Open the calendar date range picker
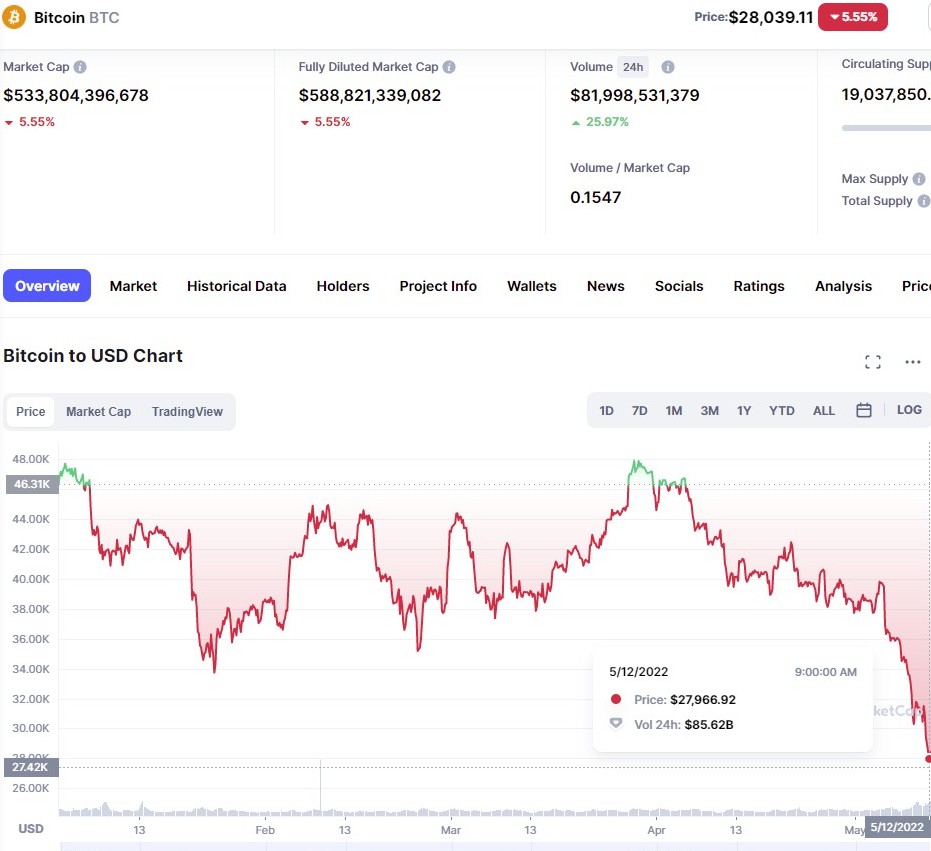Screen dimensions: 931x851 coord(864,410)
